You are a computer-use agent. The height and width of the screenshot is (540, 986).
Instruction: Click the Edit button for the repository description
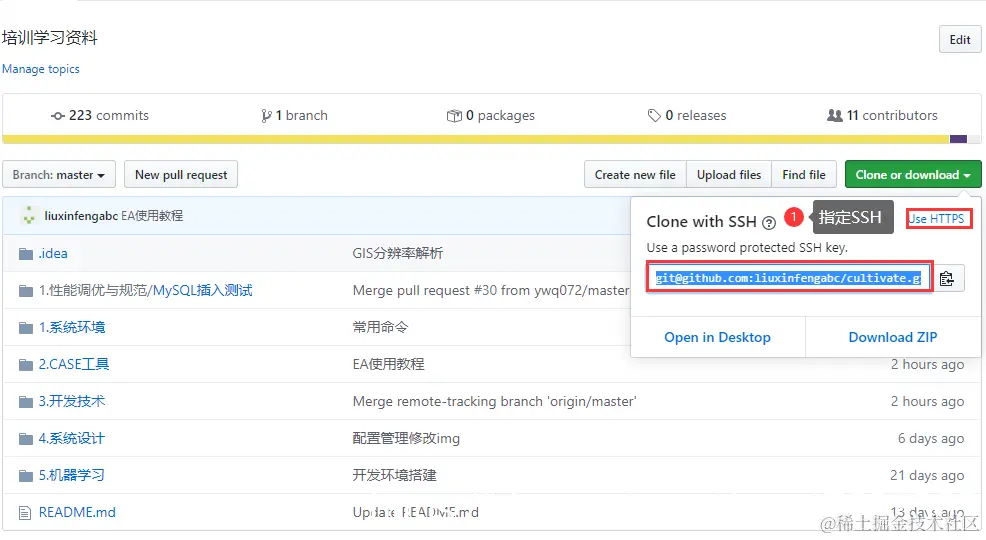pyautogui.click(x=960, y=40)
